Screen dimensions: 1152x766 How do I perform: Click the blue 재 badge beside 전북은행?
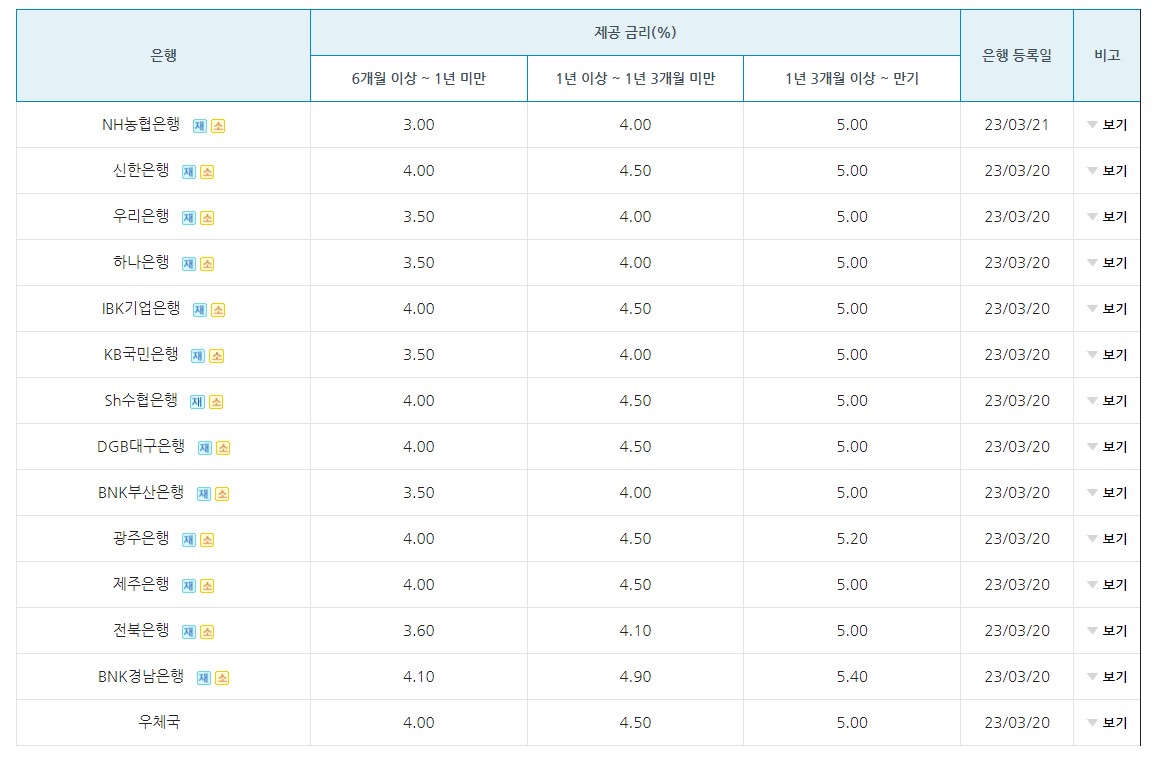click(189, 632)
